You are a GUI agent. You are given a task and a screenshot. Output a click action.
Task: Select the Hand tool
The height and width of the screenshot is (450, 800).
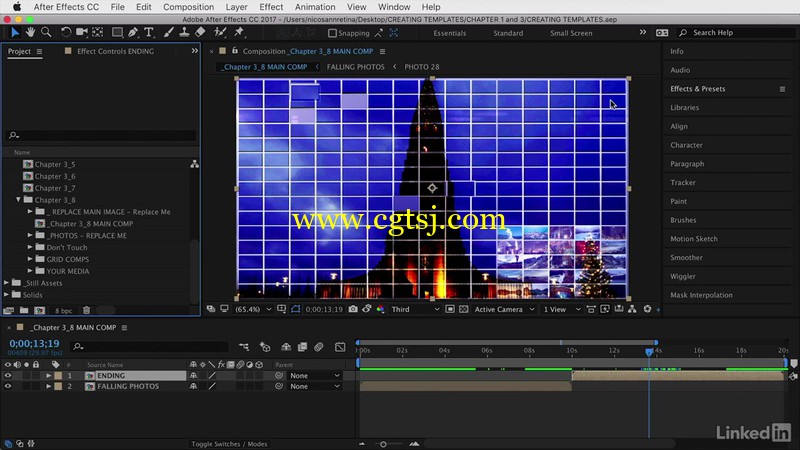coord(31,33)
